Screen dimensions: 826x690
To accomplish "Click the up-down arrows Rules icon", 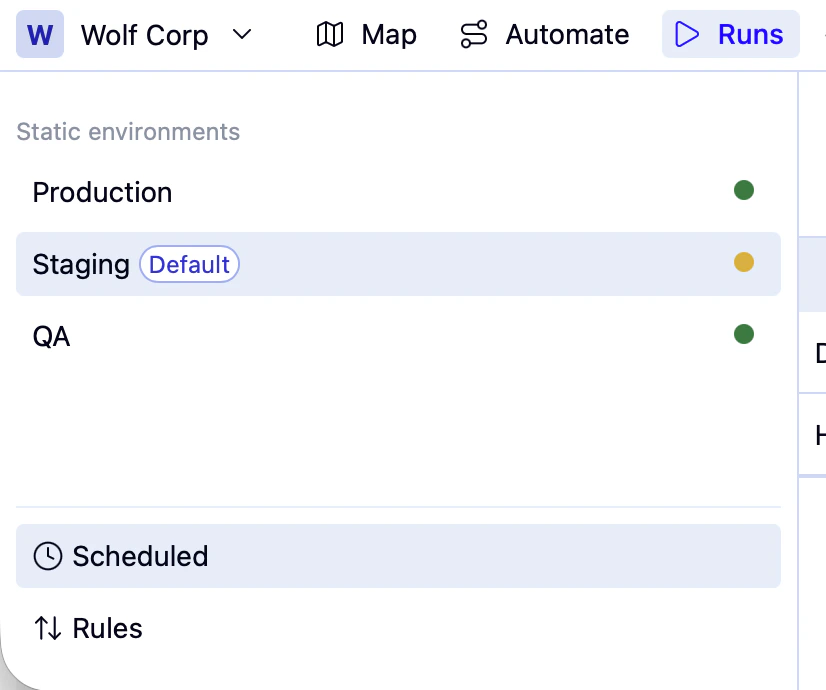I will click(47, 628).
